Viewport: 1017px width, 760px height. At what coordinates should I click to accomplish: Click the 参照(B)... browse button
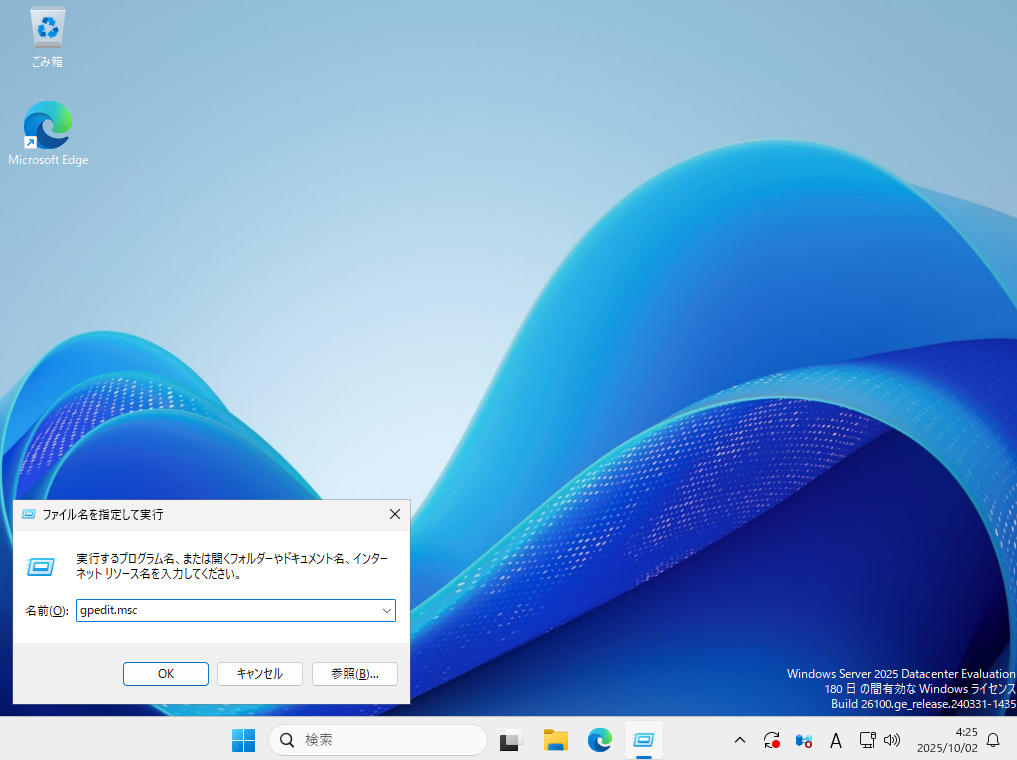tap(354, 674)
